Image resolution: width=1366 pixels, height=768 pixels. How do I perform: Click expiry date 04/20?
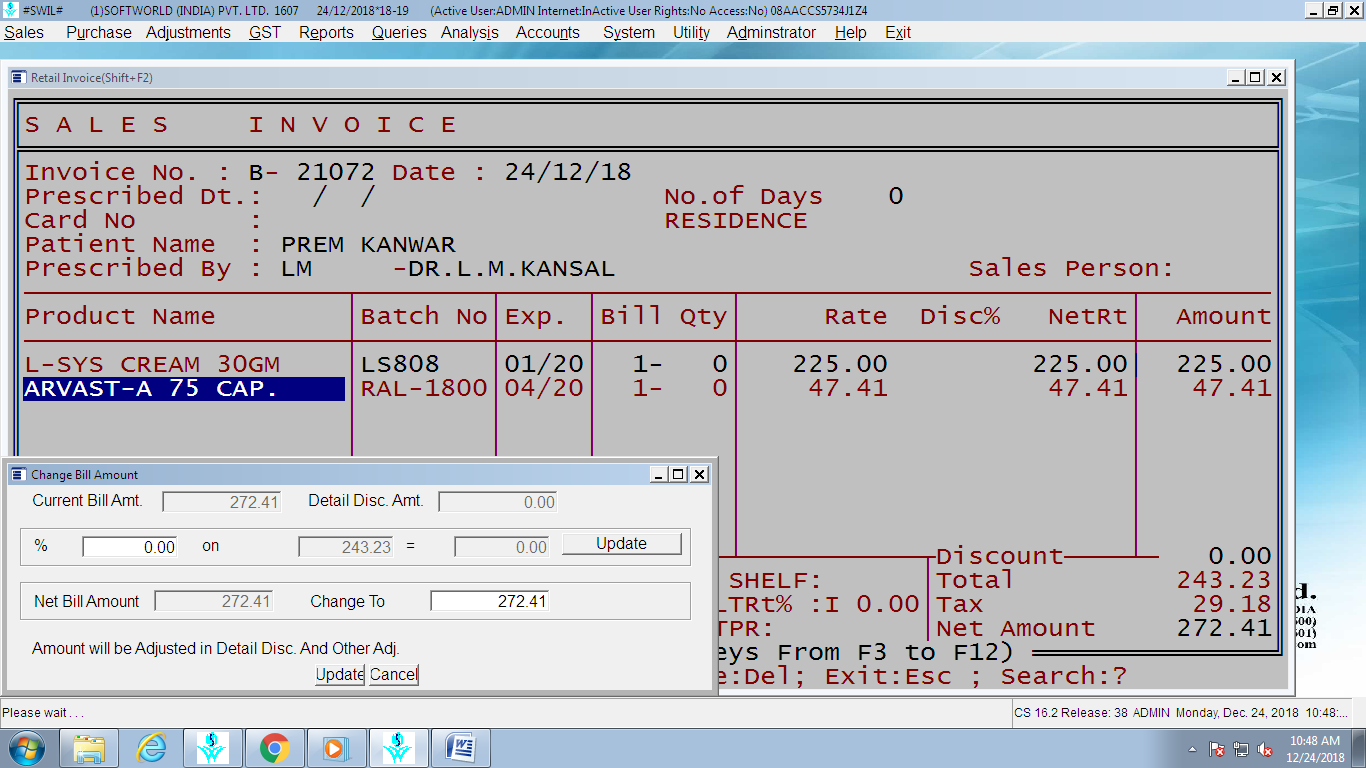[x=544, y=388]
